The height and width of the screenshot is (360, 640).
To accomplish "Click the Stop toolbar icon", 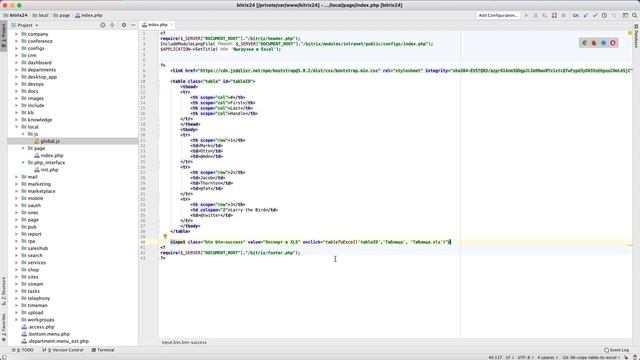I will tap(564, 15).
